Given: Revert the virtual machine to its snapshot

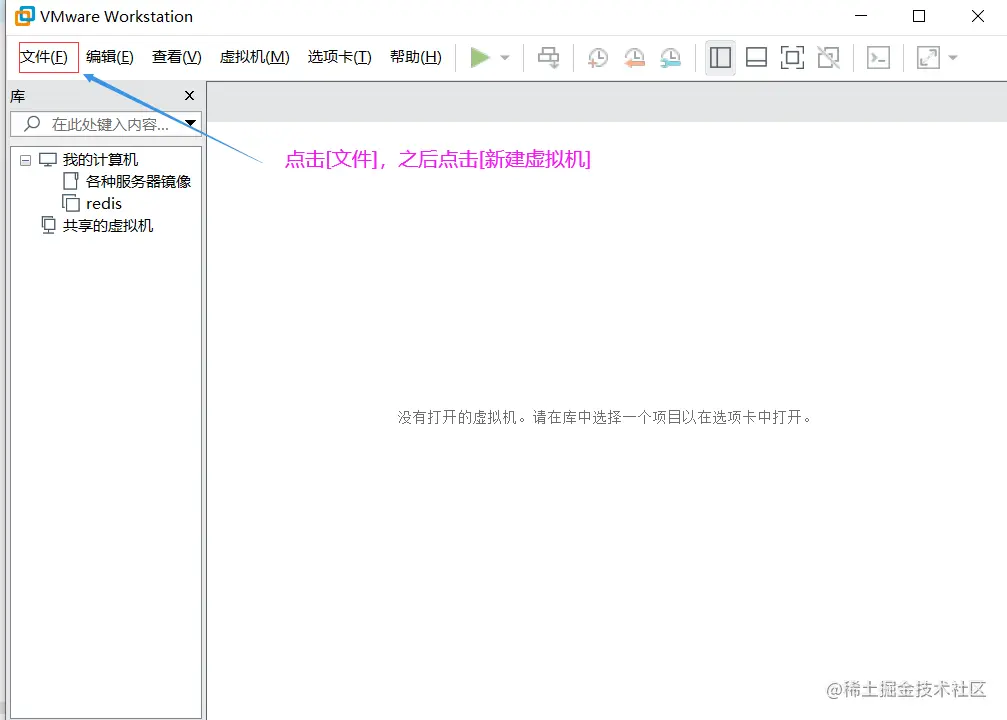Looking at the screenshot, I should click(634, 57).
